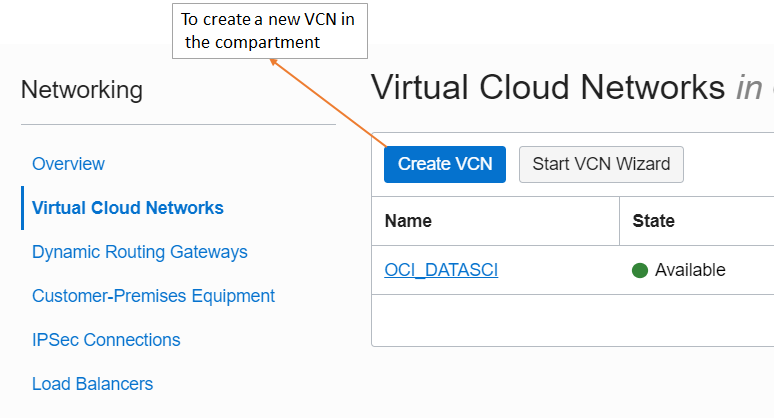This screenshot has height=418, width=774.
Task: Open the IPSec Connections page
Action: [106, 340]
